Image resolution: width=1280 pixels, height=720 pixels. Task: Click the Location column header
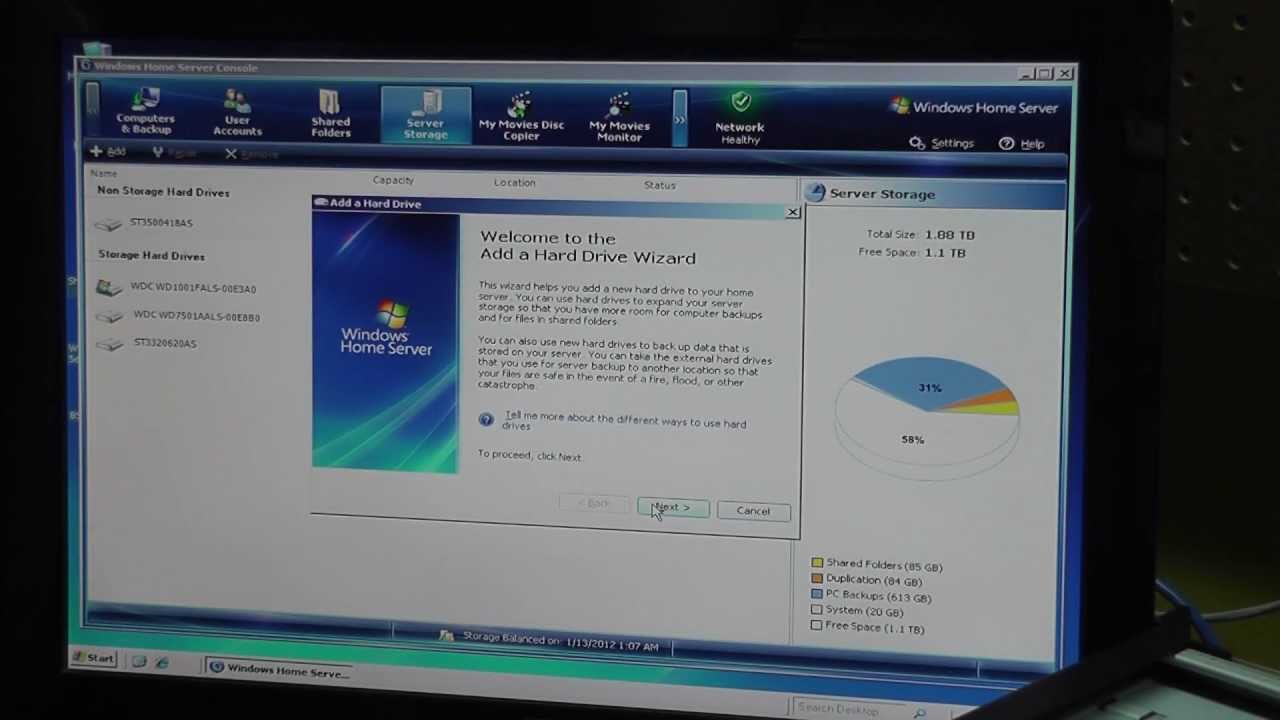tap(514, 182)
